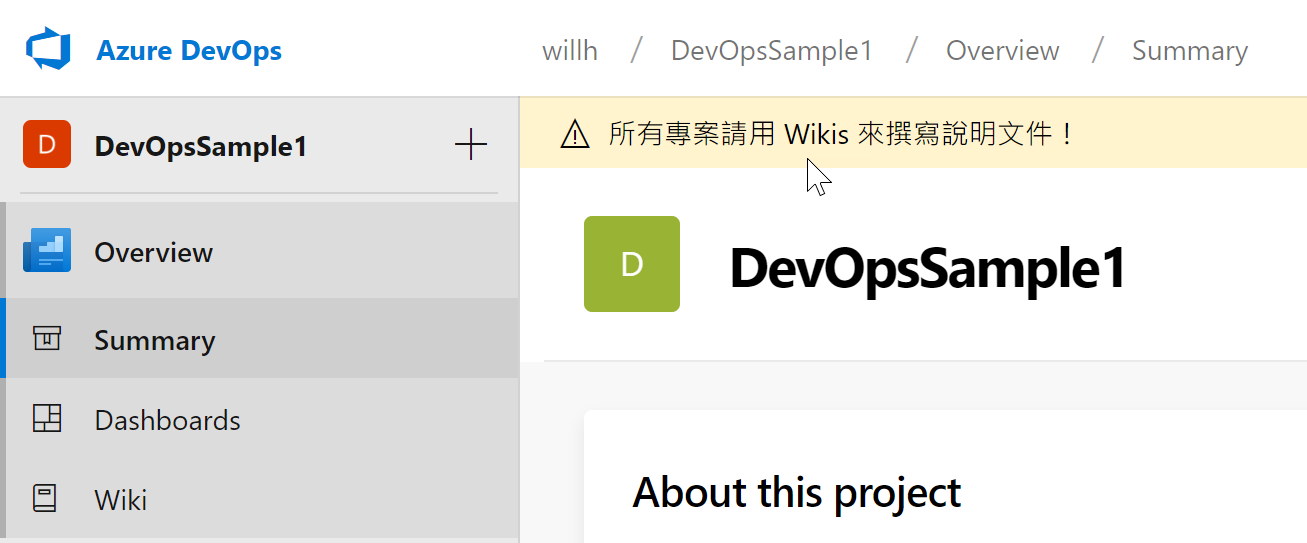Click the Dashboards sidebar icon
The width and height of the screenshot is (1307, 543).
click(x=47, y=419)
